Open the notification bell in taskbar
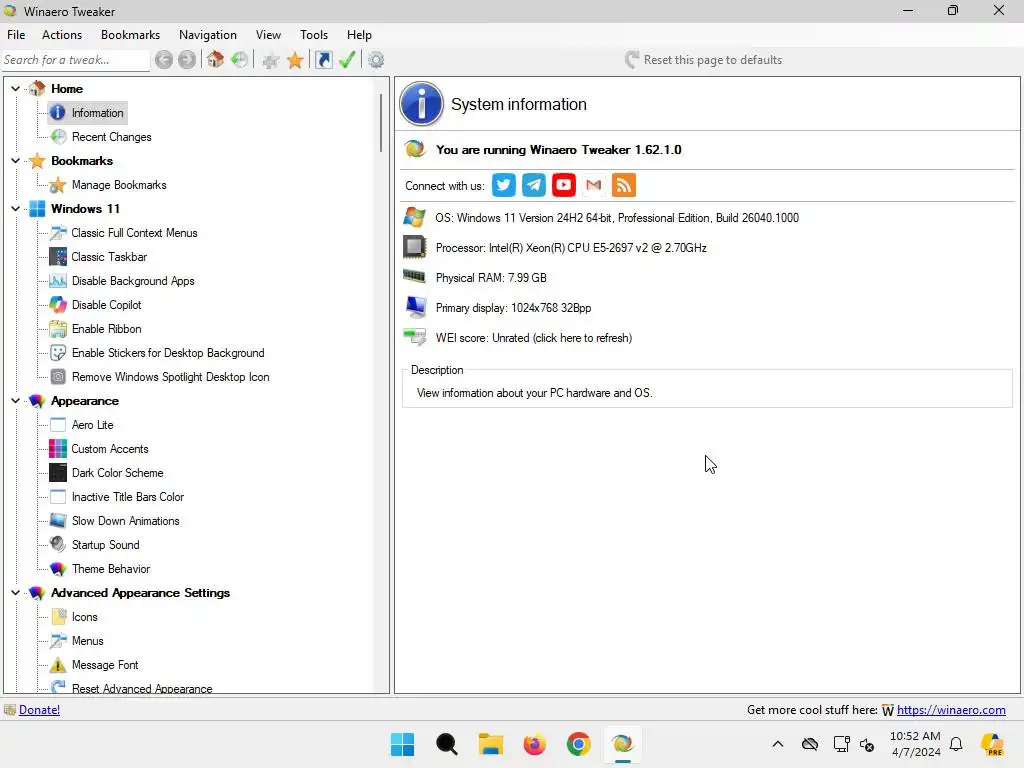The height and width of the screenshot is (768, 1024). pyautogui.click(x=956, y=744)
